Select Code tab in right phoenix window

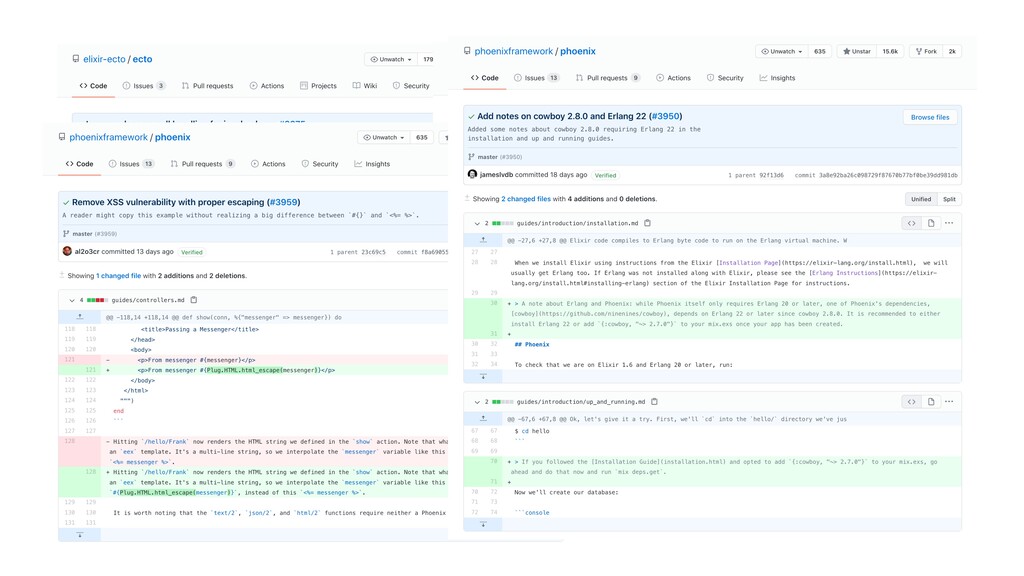click(485, 78)
